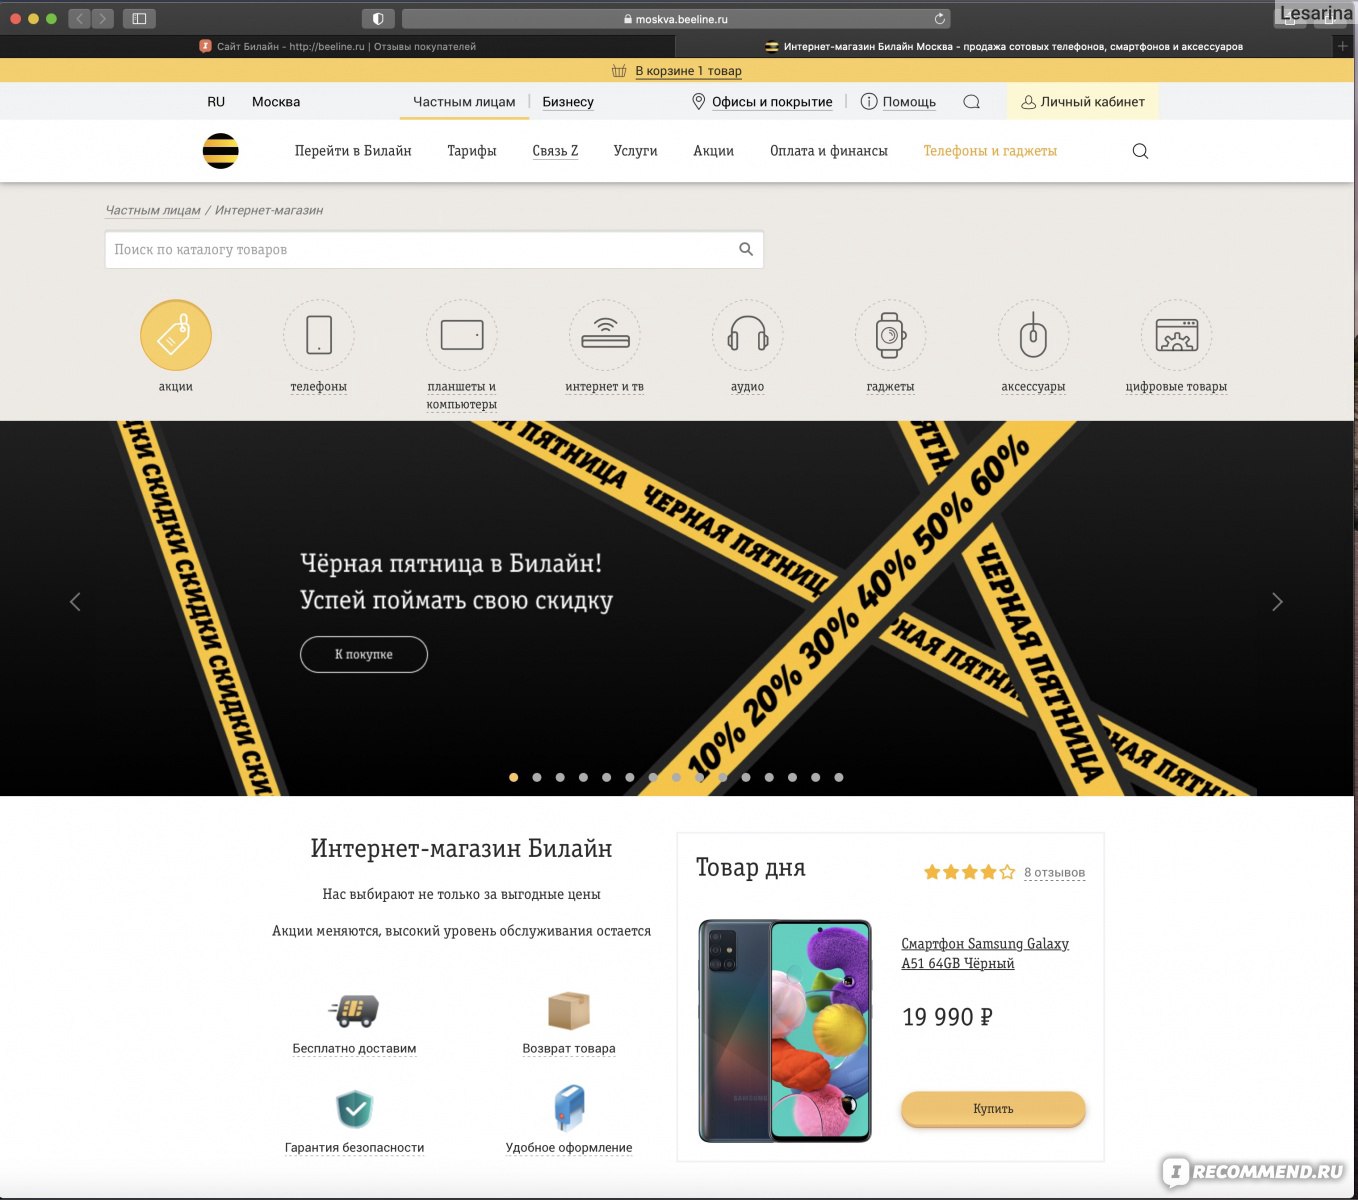The image size is (1358, 1200).
Task: Show the previous banner with left arrow
Action: point(75,602)
